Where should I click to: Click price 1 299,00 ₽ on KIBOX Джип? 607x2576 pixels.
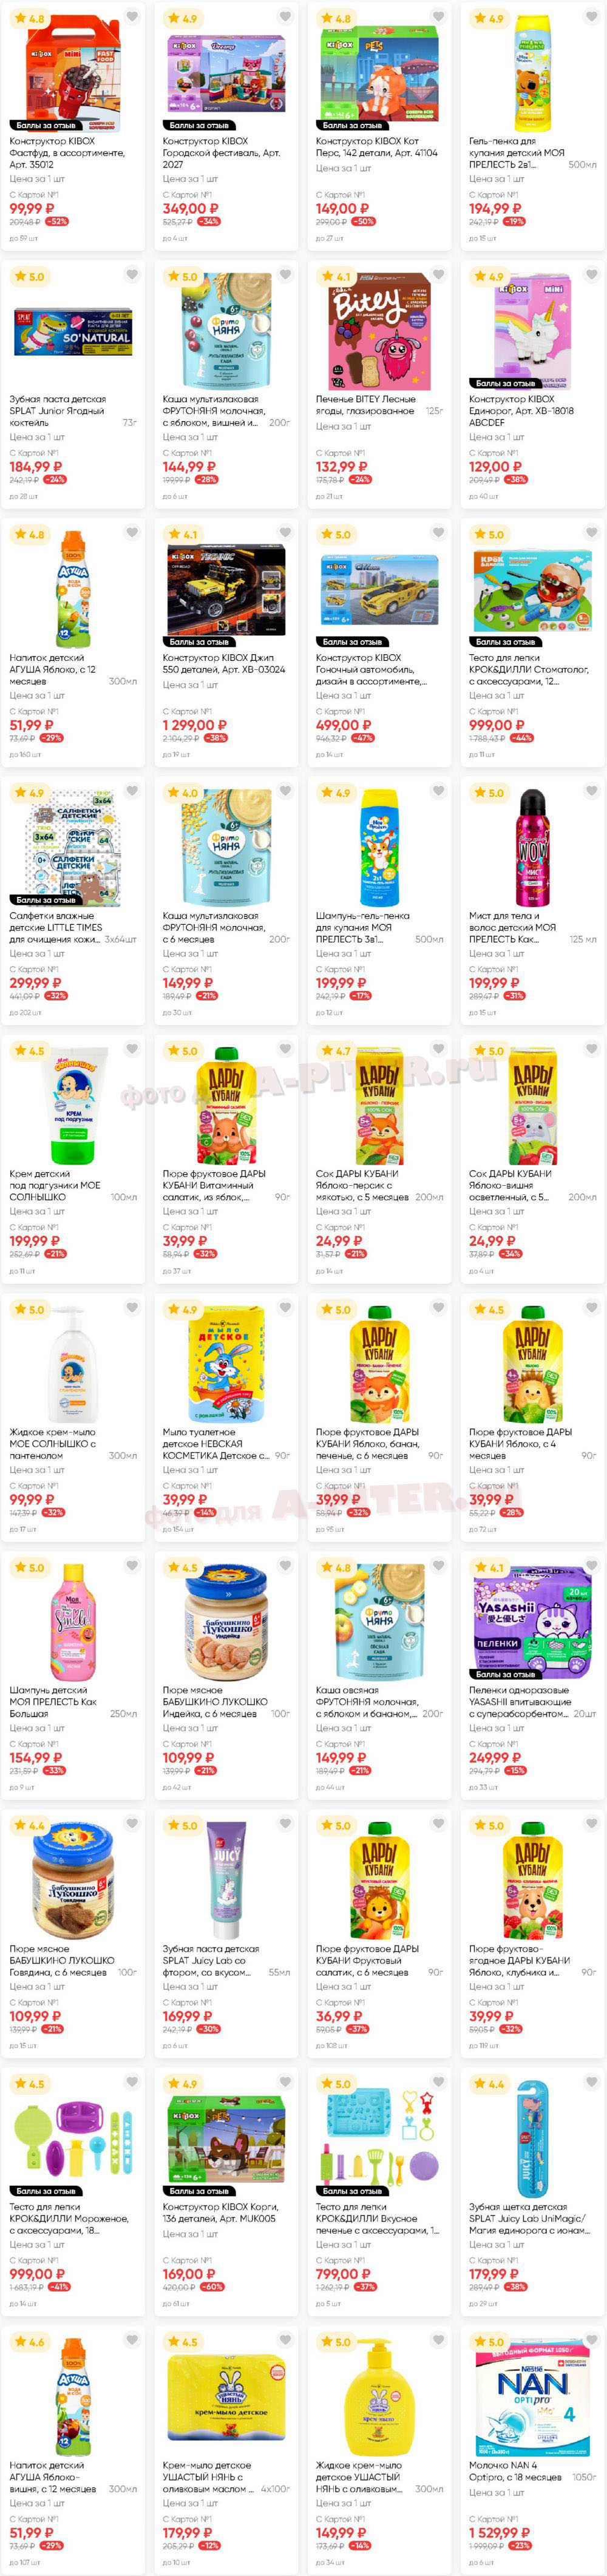pyautogui.click(x=195, y=725)
